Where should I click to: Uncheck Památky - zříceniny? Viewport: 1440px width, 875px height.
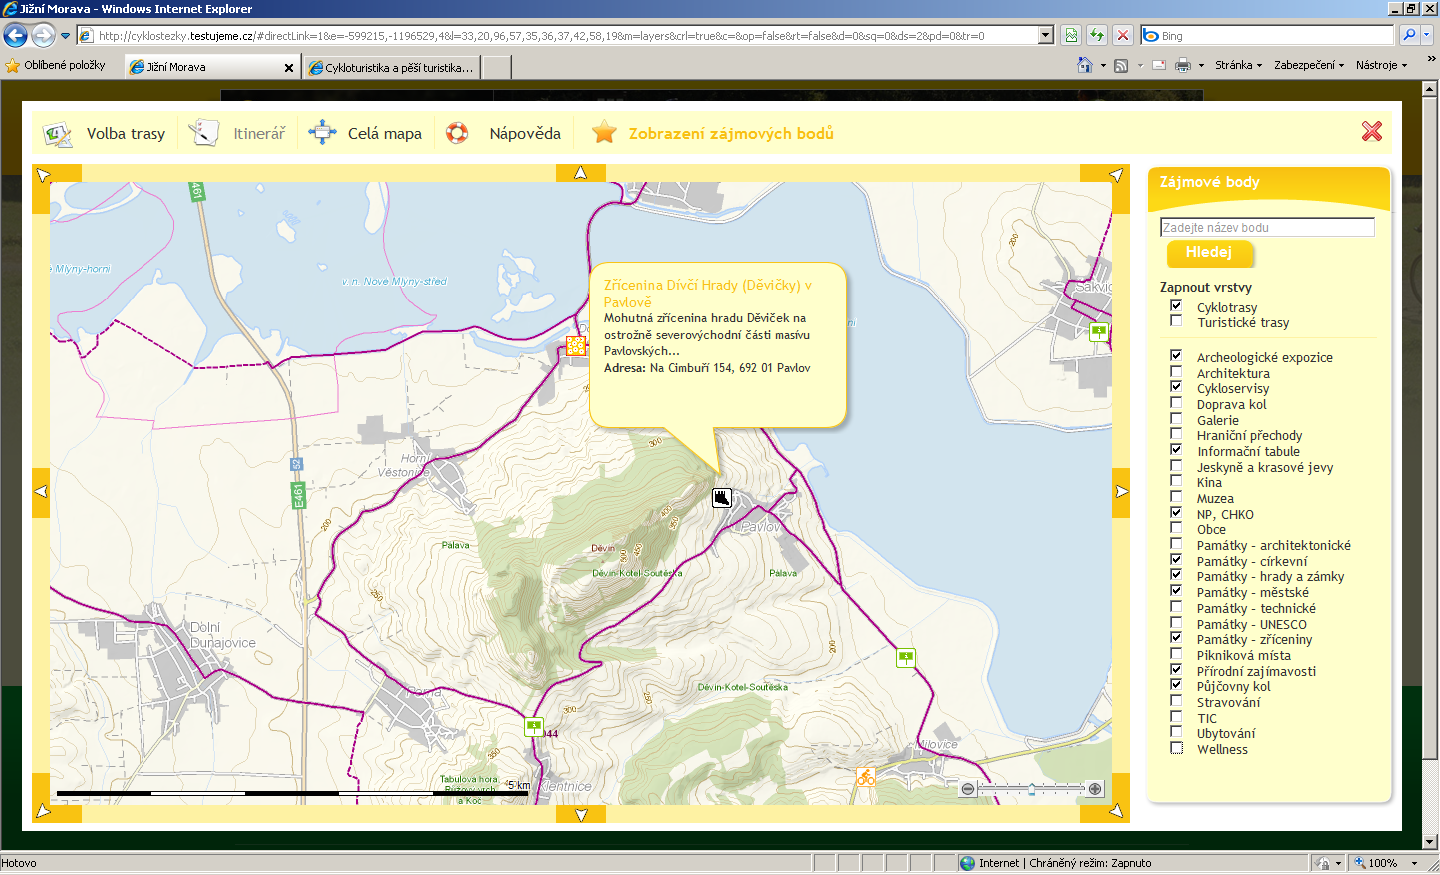(x=1176, y=638)
